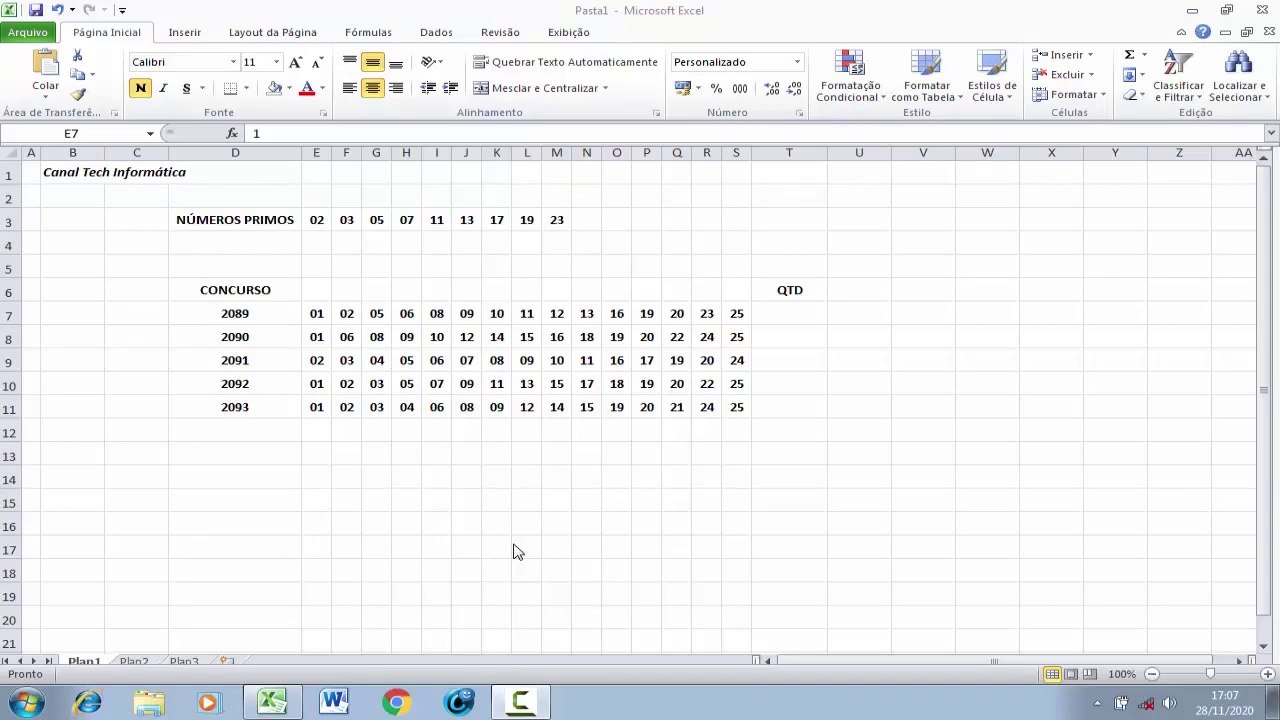Viewport: 1280px width, 720px height.
Task: Switch to the Inserir ribbon tab
Action: pos(184,32)
